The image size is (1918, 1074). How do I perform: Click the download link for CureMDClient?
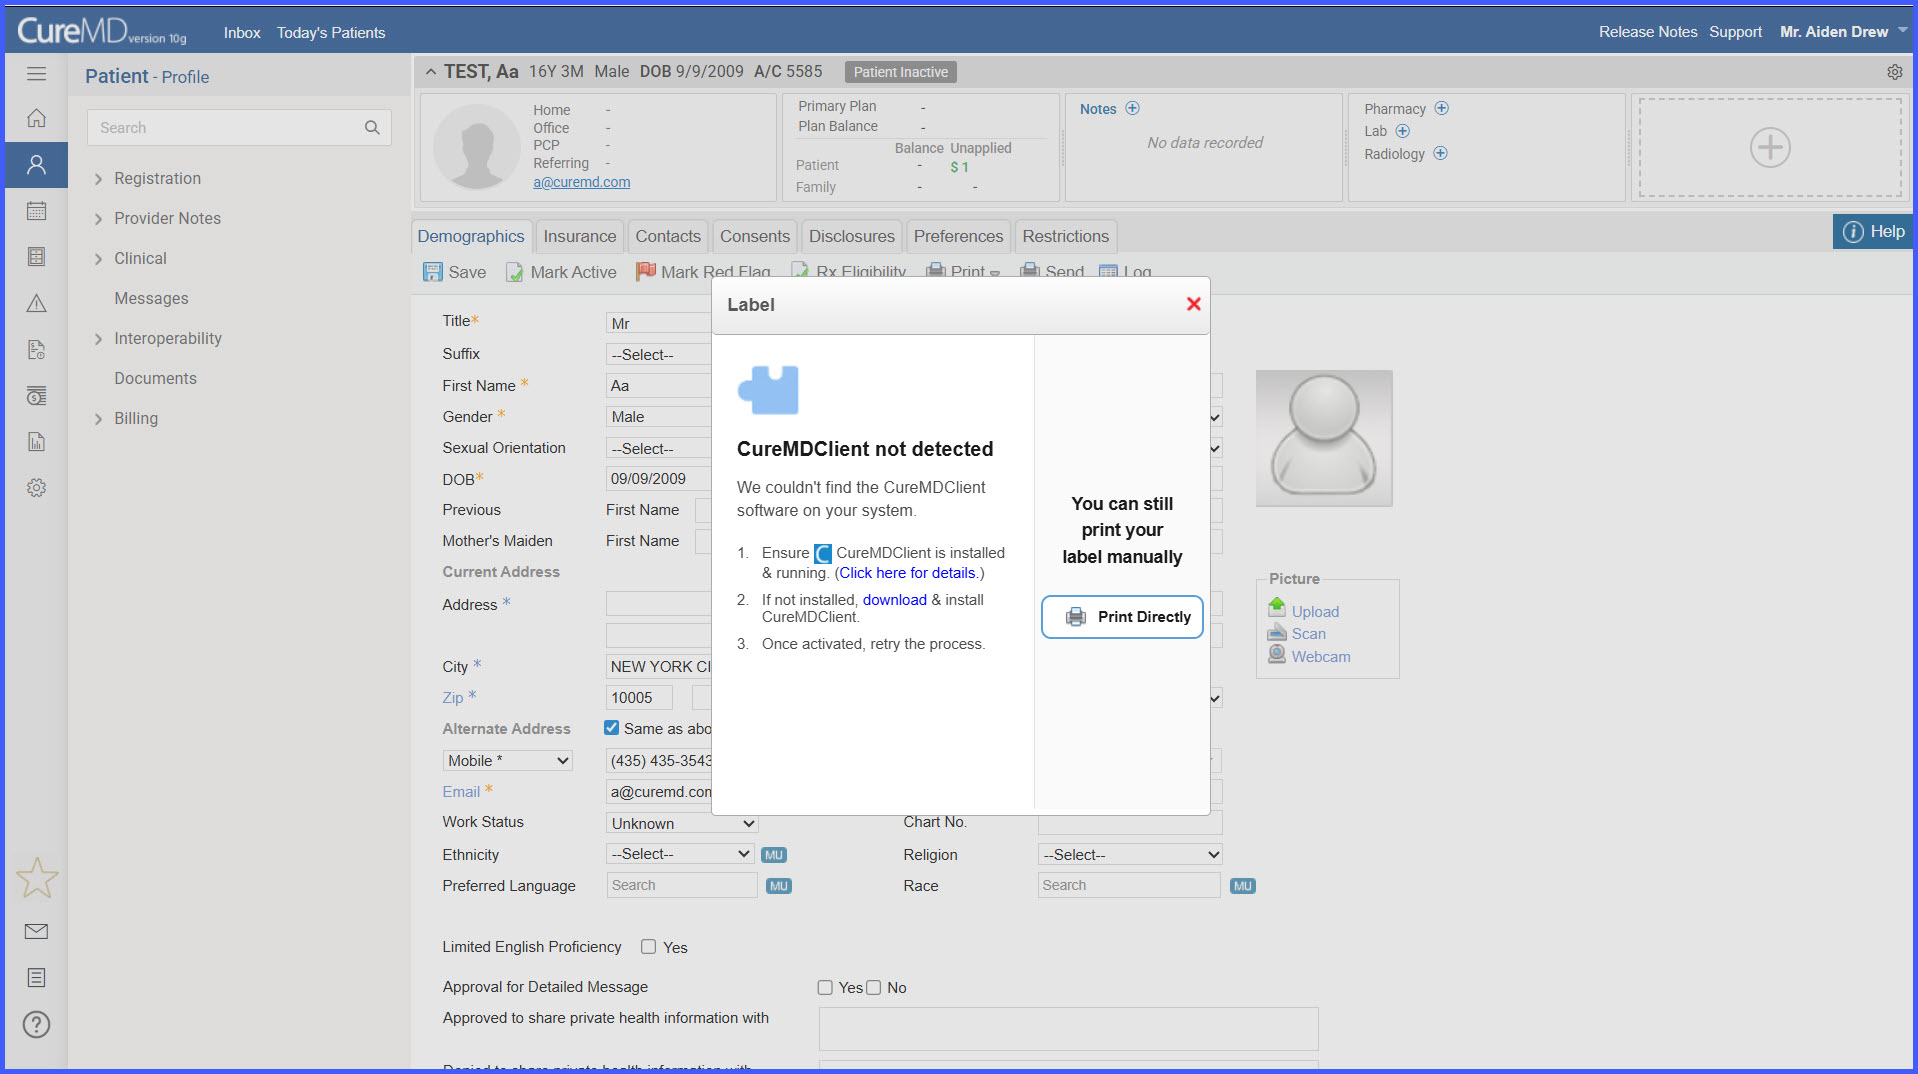[x=895, y=600]
